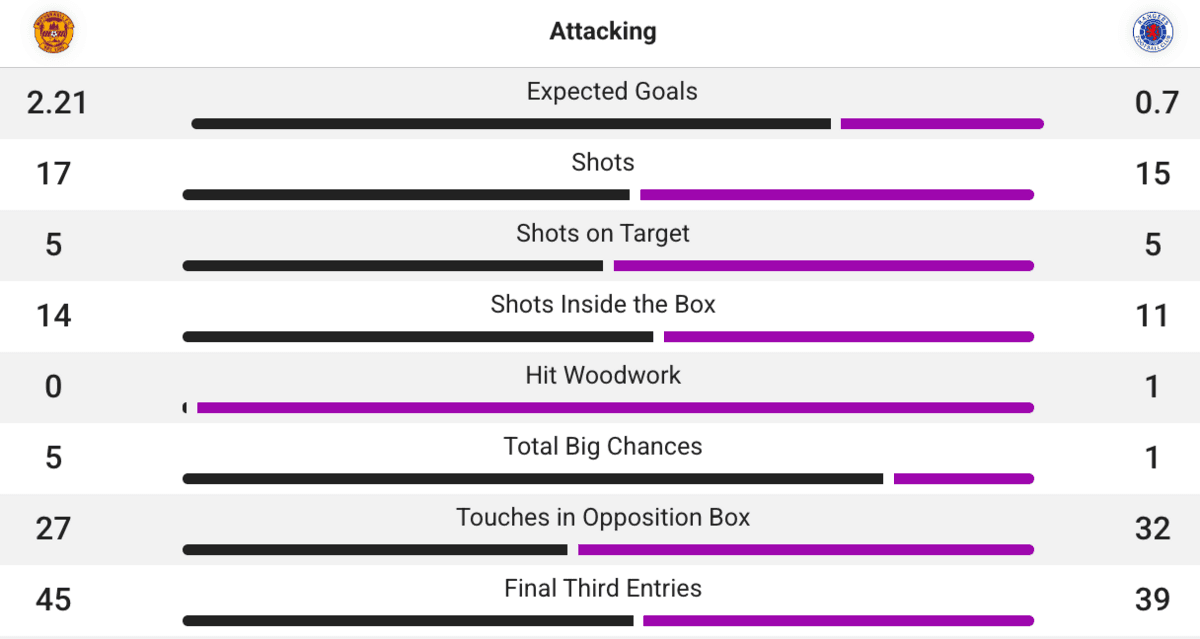This screenshot has width=1200, height=639.
Task: Click the purple segment of Hit Woodwork bar
Action: click(x=615, y=408)
